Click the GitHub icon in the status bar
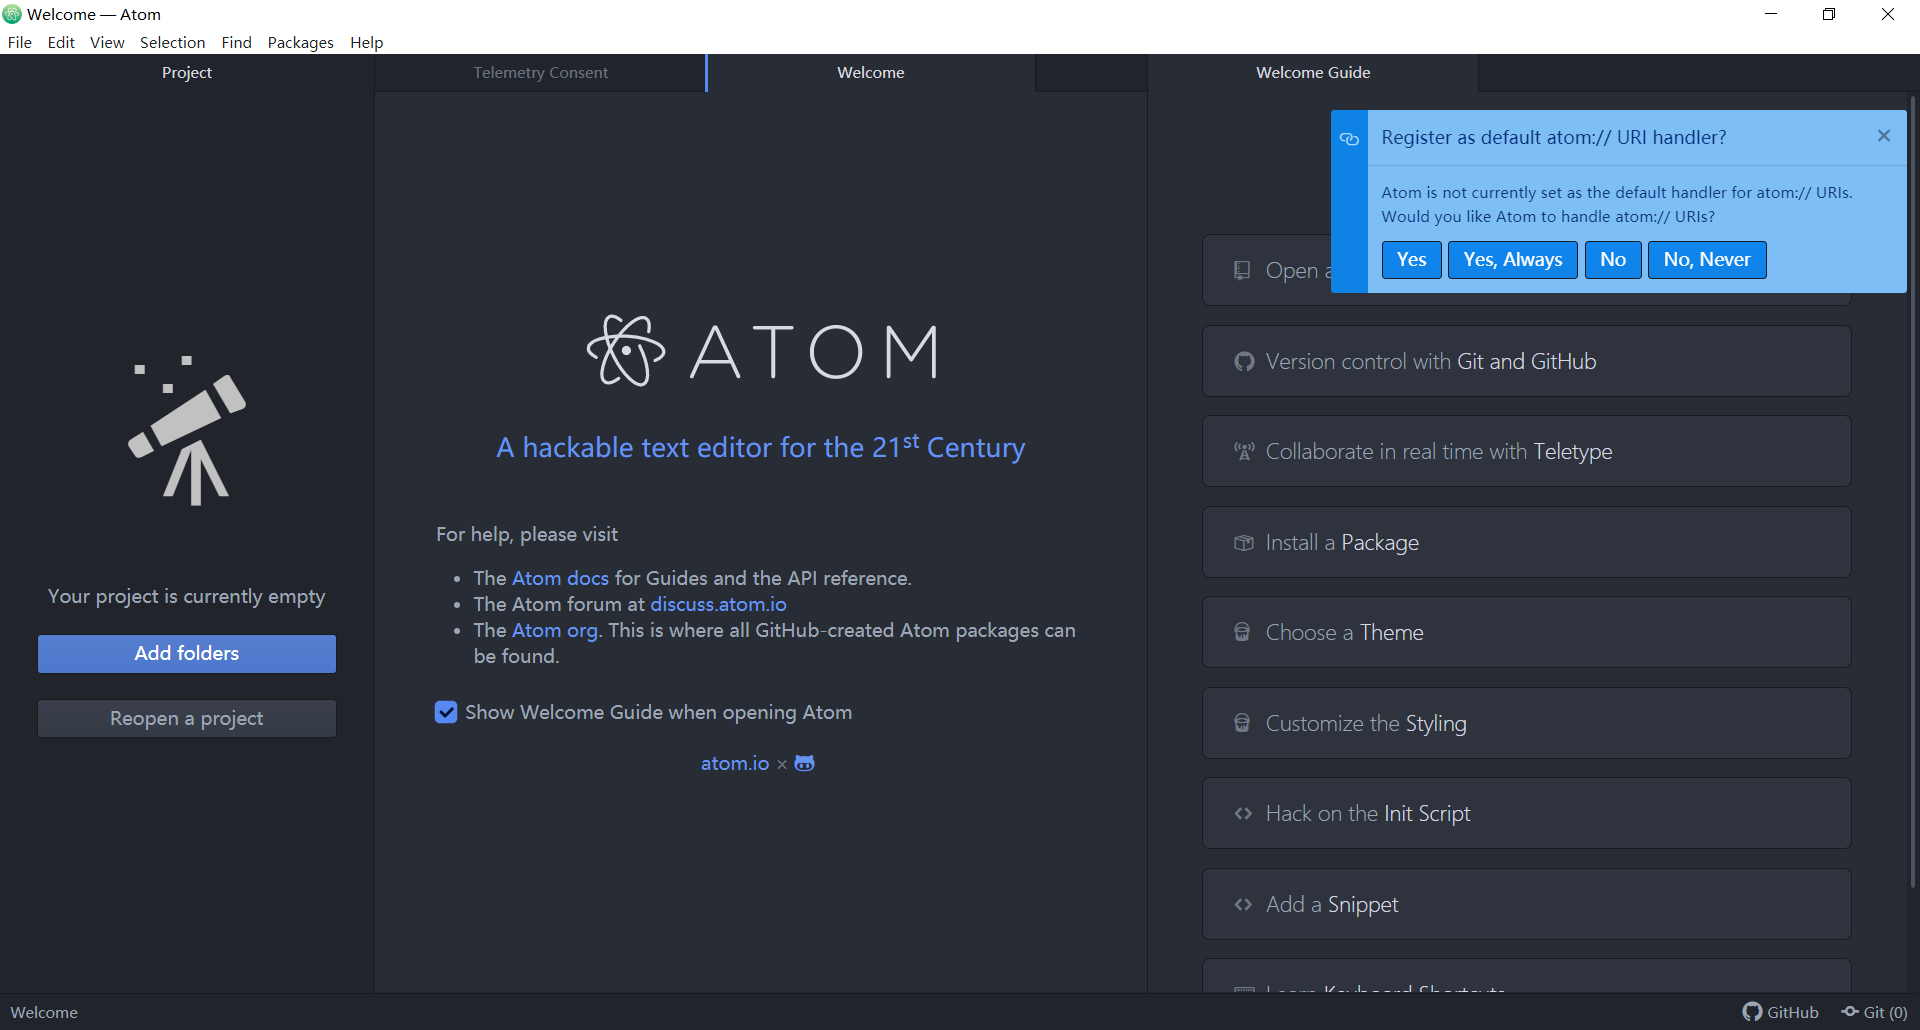1920x1030 pixels. pos(1752,1012)
